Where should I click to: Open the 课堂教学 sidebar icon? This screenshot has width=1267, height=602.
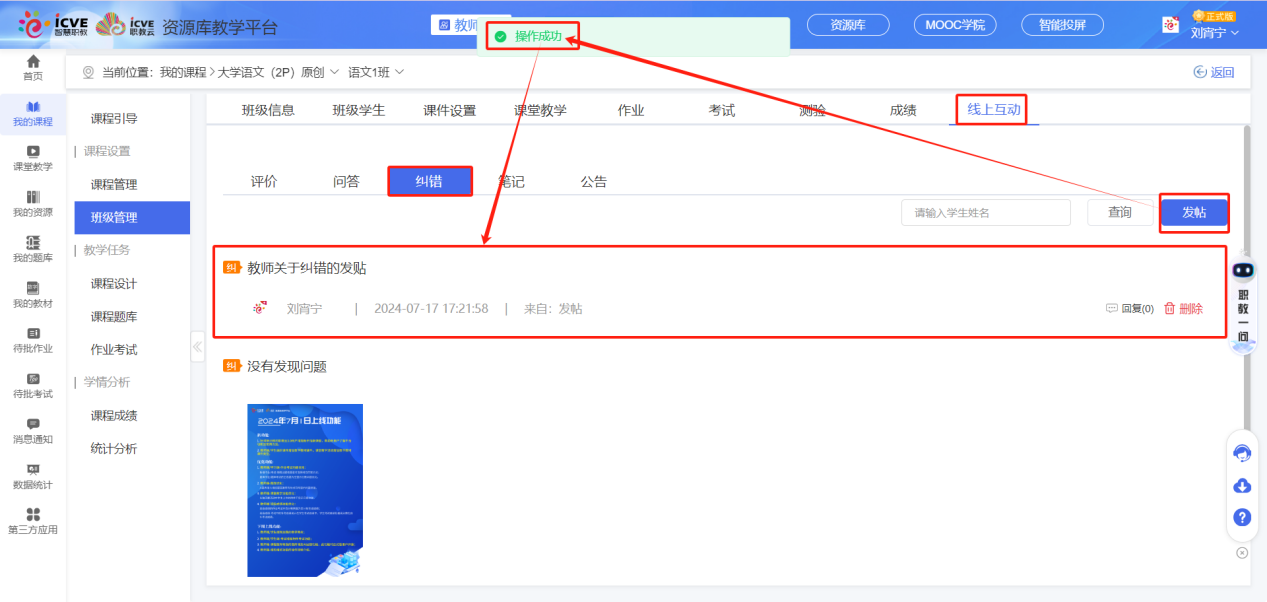(33, 158)
